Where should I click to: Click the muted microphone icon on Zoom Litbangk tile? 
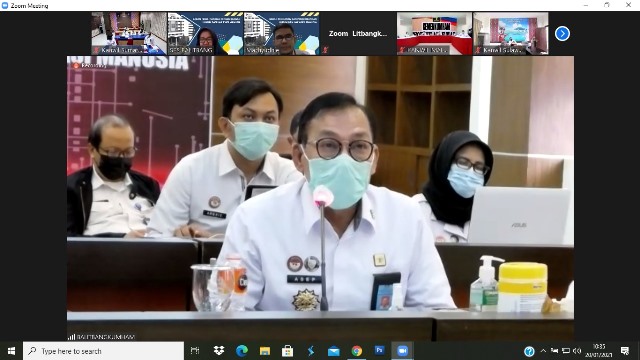(x=326, y=50)
